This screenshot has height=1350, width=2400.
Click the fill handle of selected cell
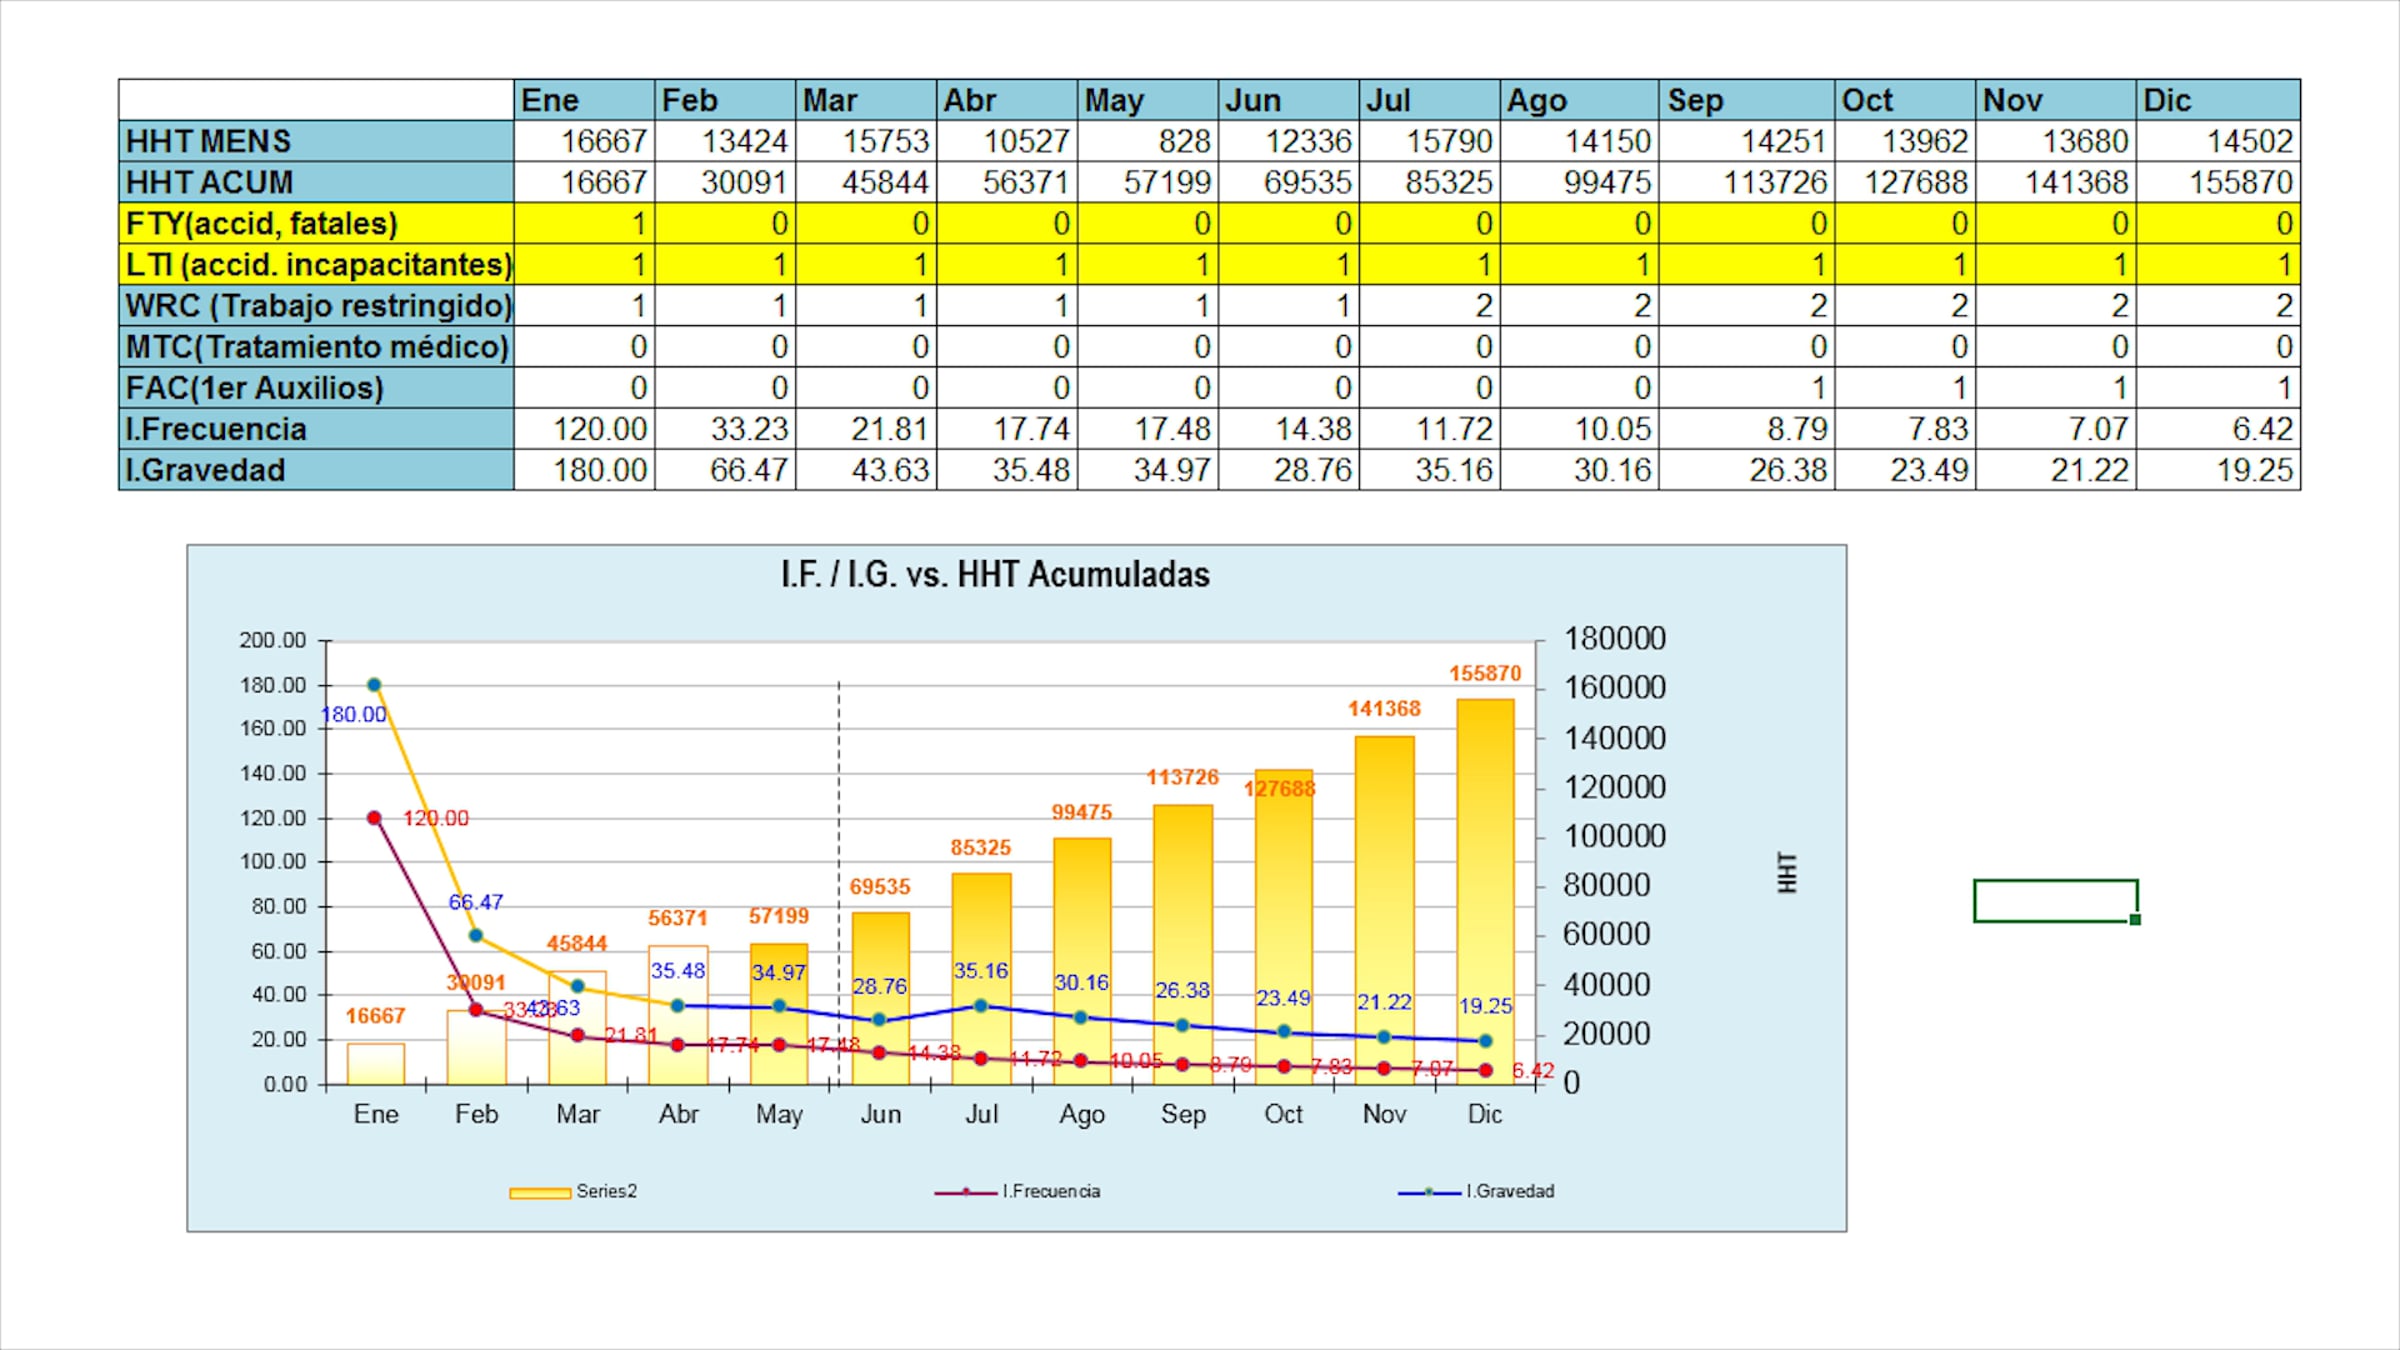pyautogui.click(x=2135, y=920)
